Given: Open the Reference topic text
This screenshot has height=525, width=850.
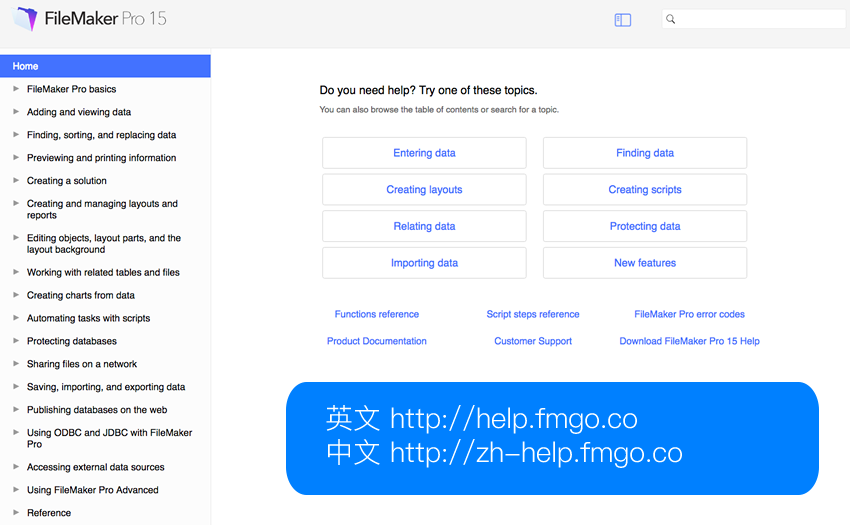Looking at the screenshot, I should point(49,513).
